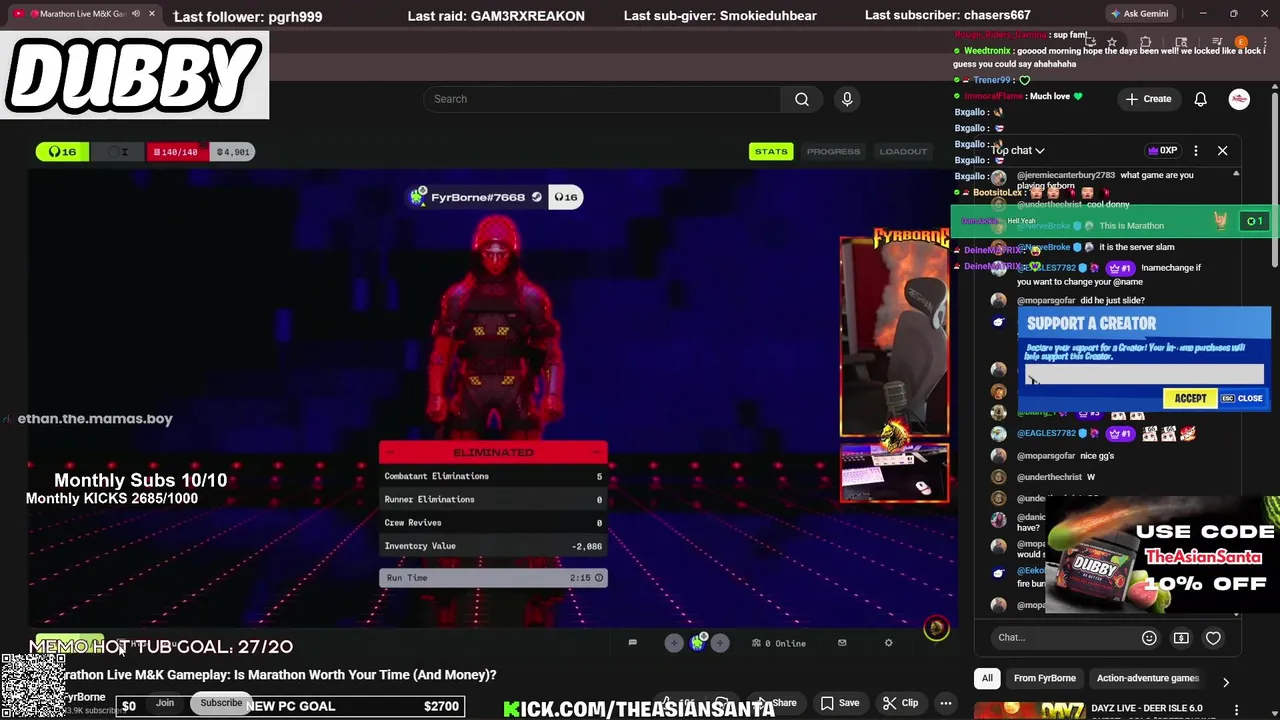1280x720 pixels.
Task: Open DAYZ LIVE - DEER ISLE 6.0 video
Action: pos(1146,708)
